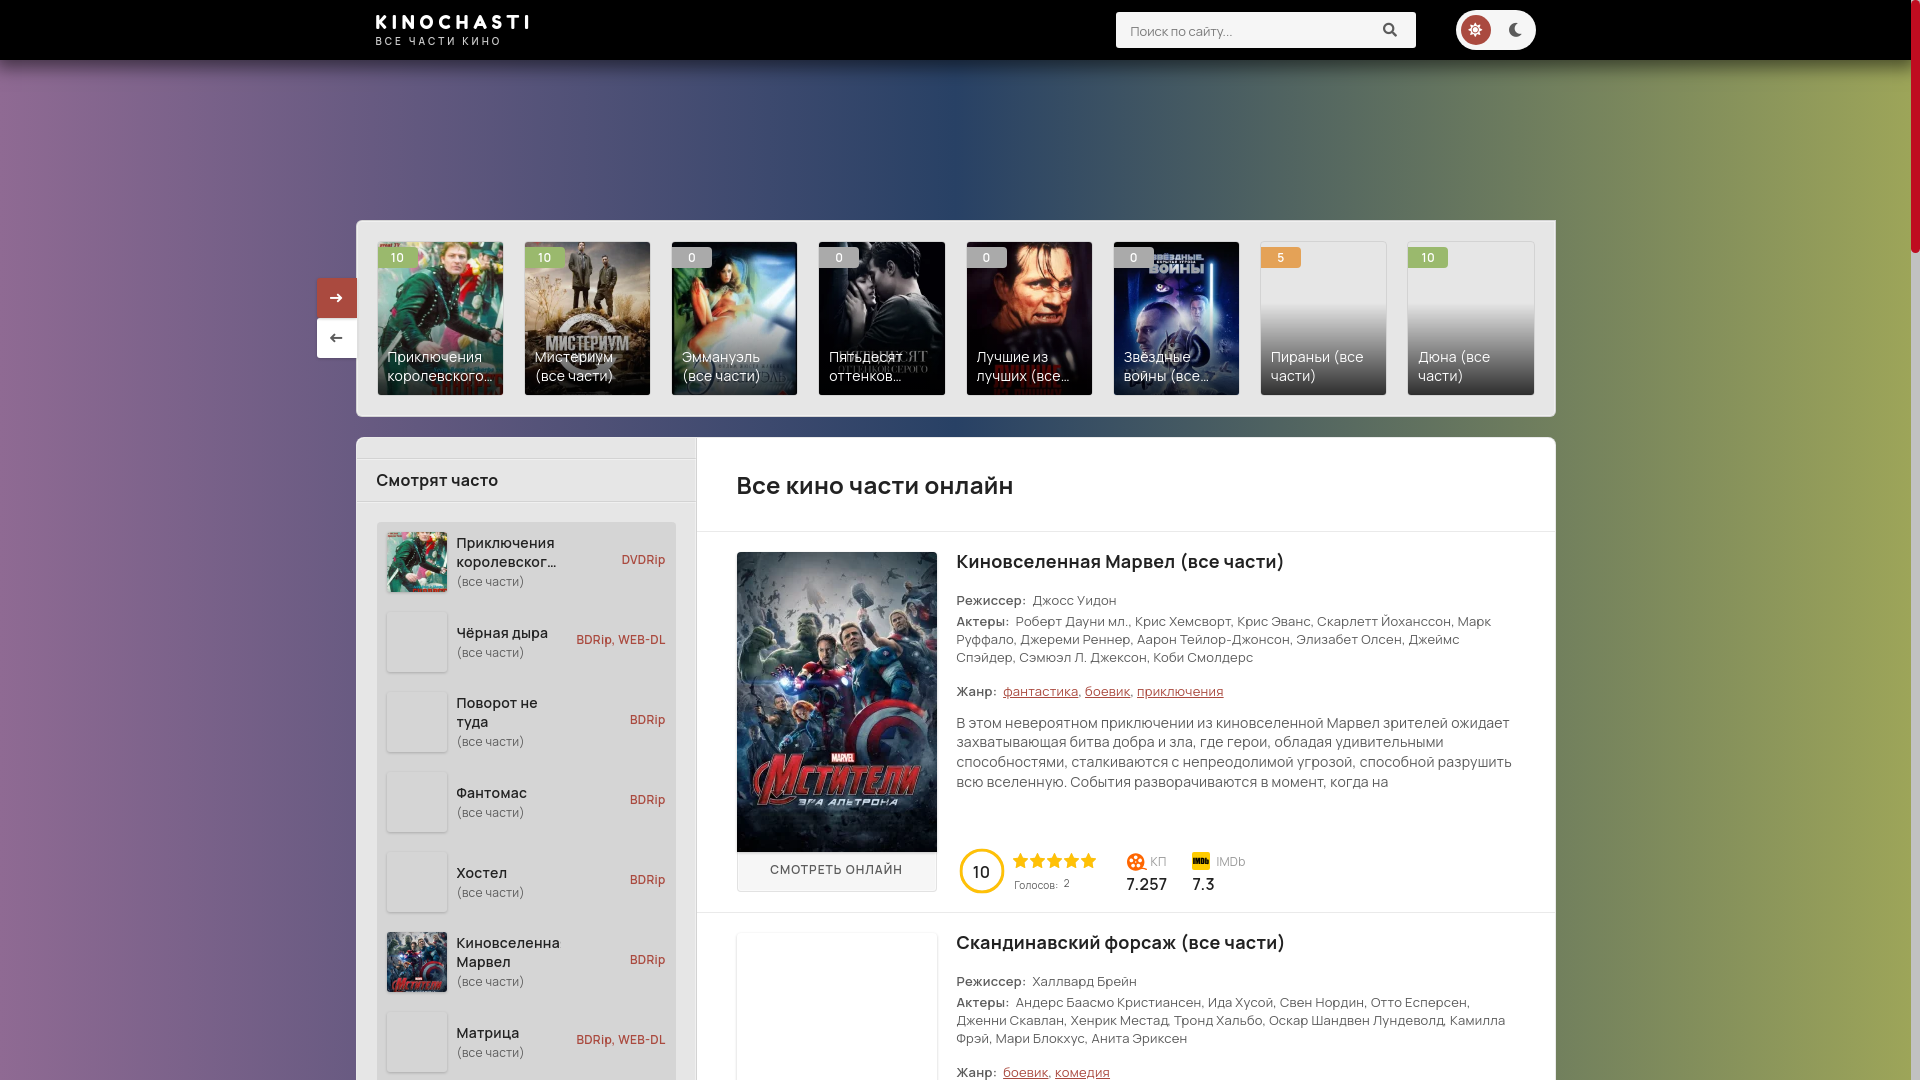Click the Смотрят часто heading

tap(437, 480)
